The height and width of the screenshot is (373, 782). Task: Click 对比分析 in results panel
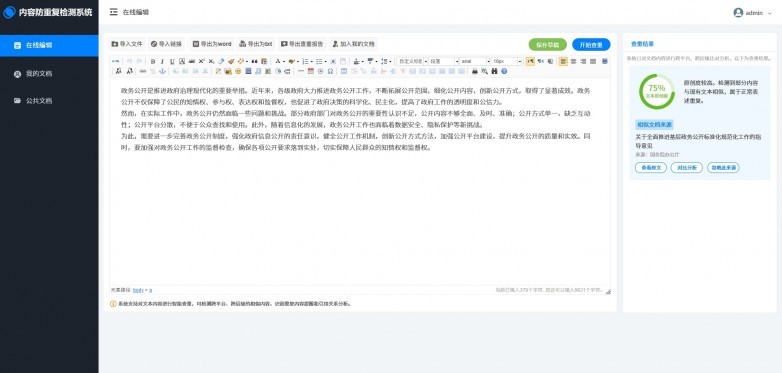tap(687, 168)
